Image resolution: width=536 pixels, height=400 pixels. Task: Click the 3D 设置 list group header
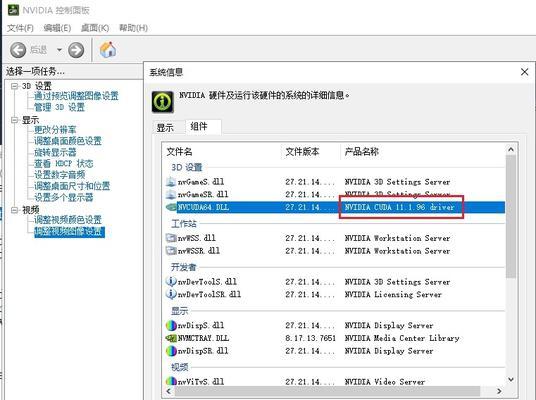pyautogui.click(x=187, y=167)
